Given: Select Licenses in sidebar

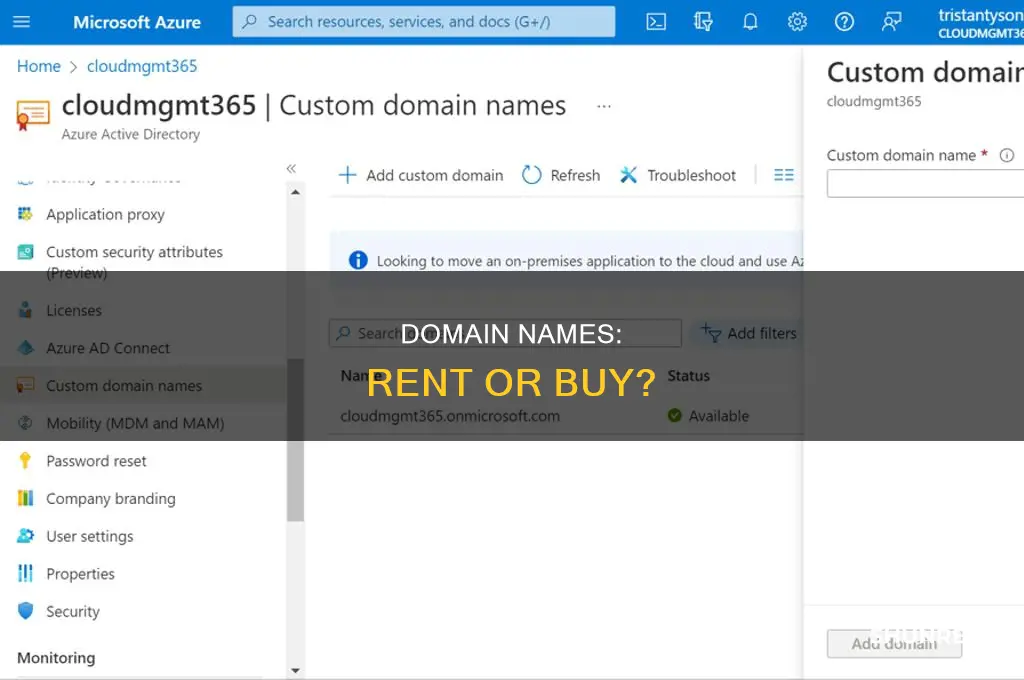Looking at the screenshot, I should tap(74, 310).
